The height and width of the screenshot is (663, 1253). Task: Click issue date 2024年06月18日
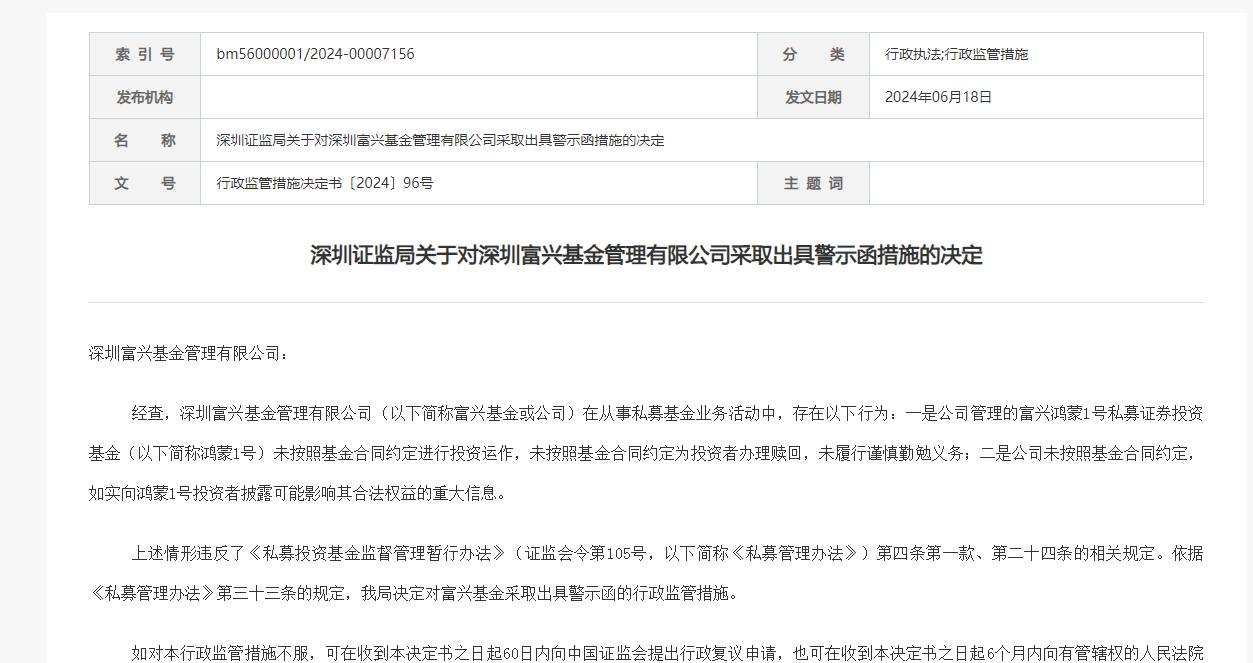click(x=938, y=97)
